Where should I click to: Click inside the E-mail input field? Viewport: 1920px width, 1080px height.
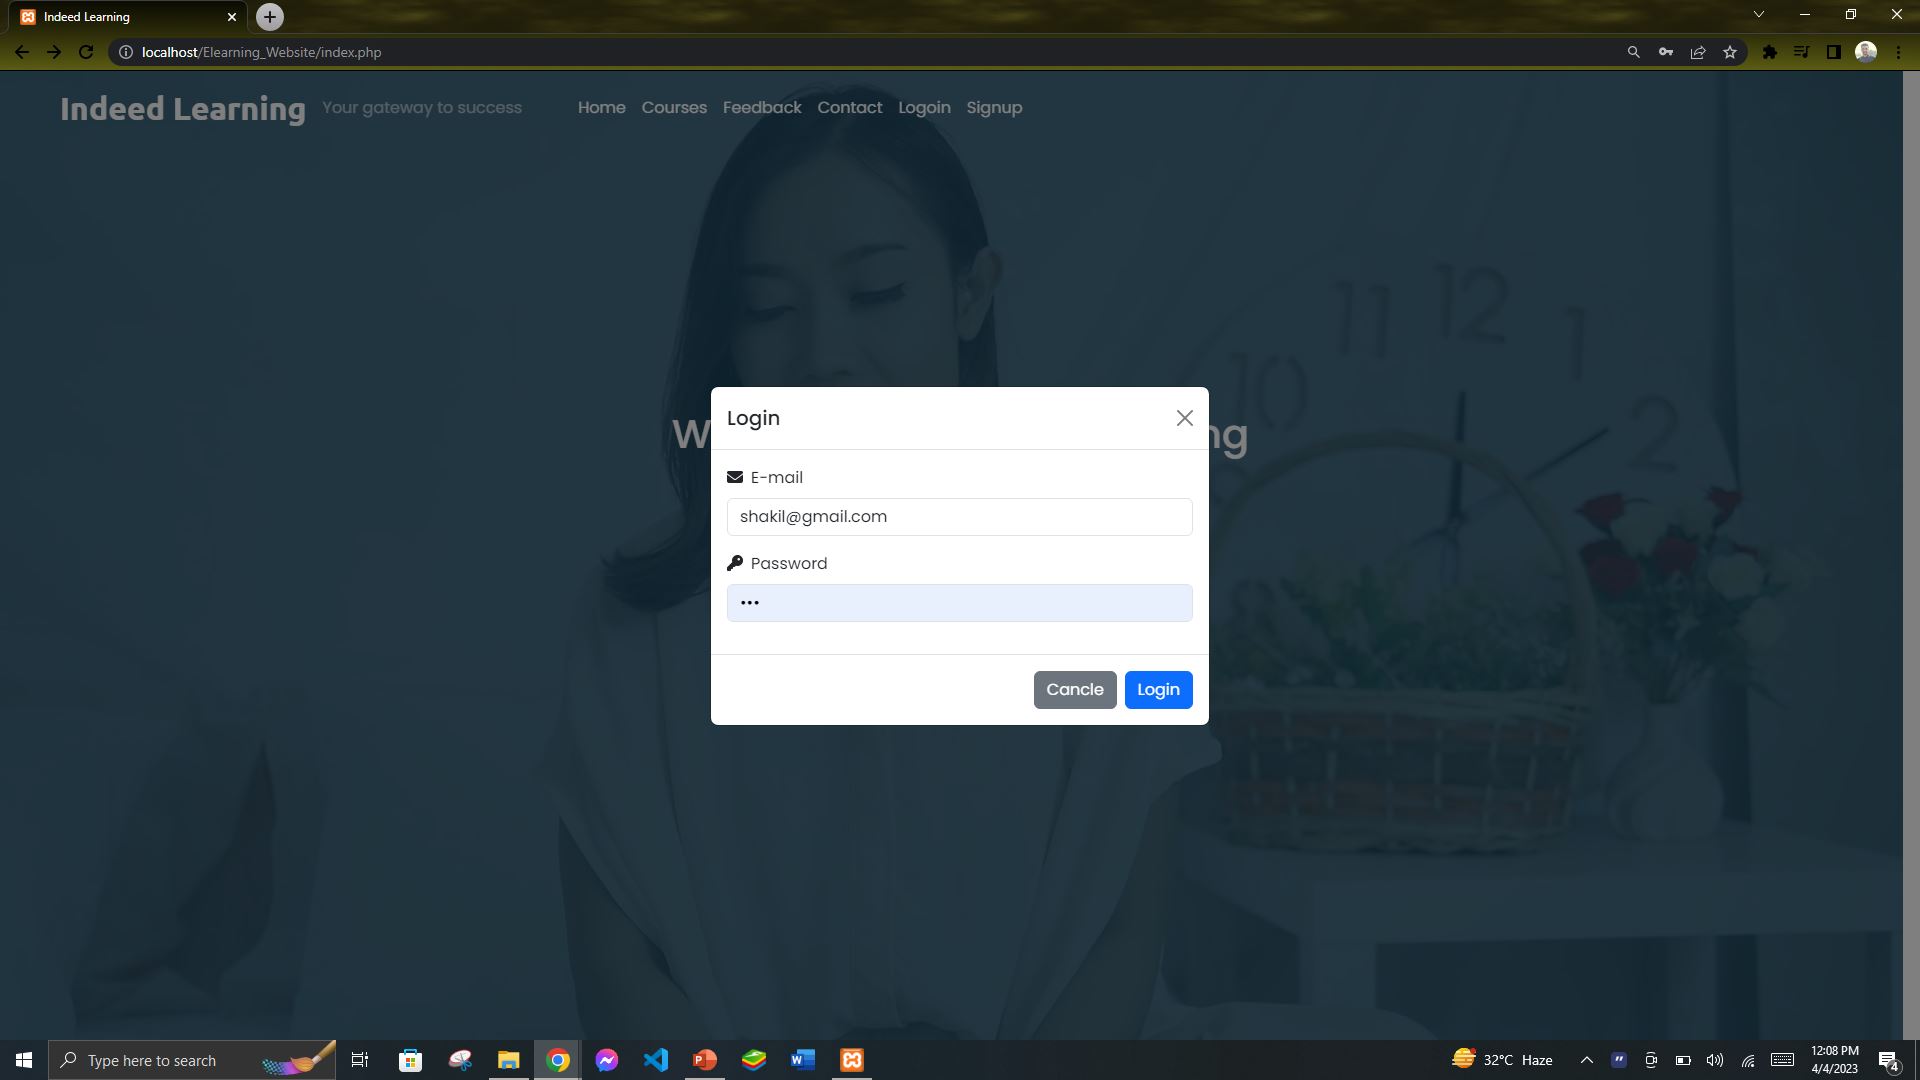(x=959, y=516)
